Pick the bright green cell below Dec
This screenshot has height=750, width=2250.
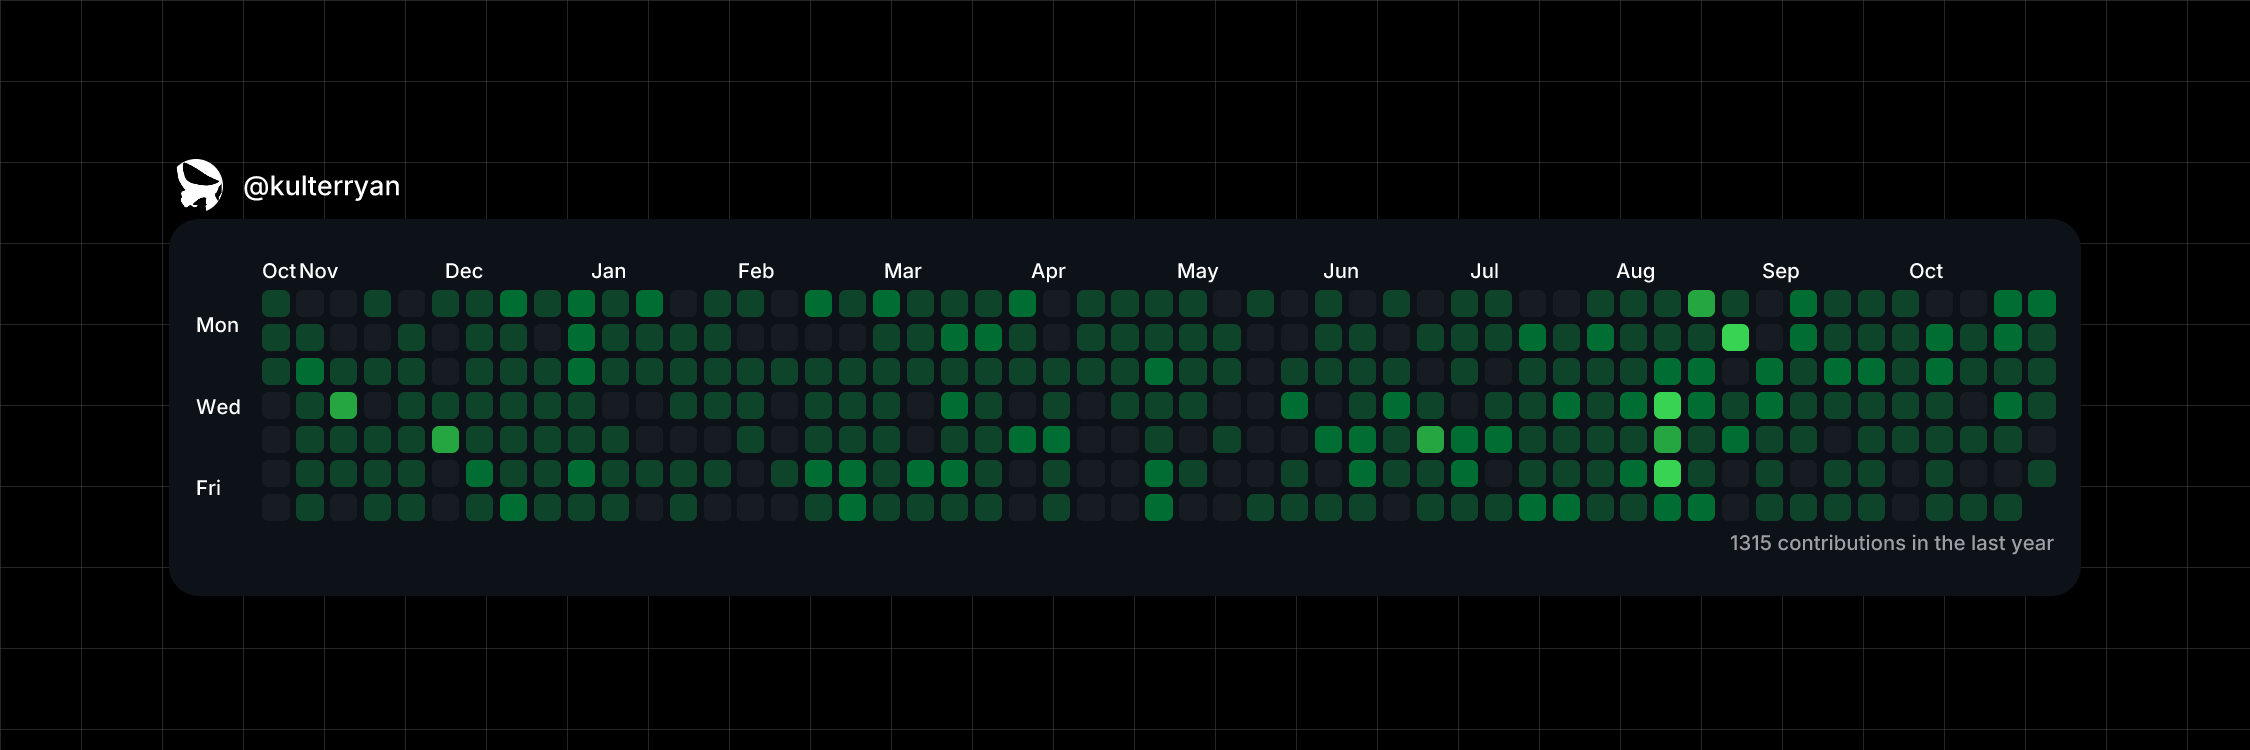(x=445, y=440)
